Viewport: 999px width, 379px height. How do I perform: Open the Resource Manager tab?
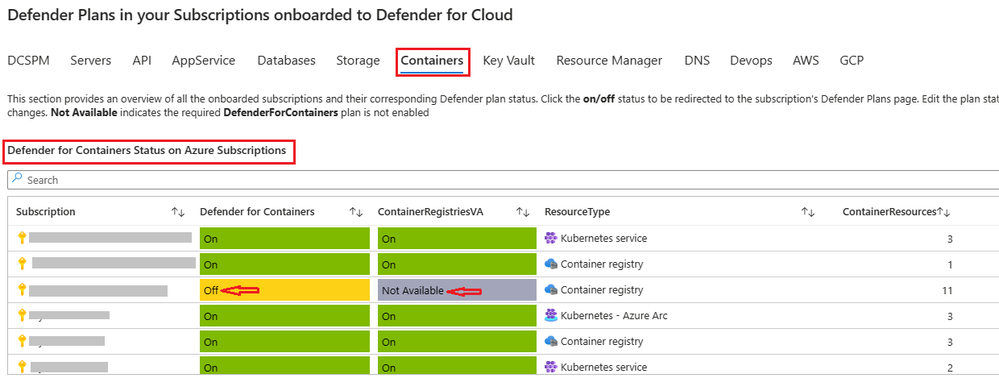[609, 61]
